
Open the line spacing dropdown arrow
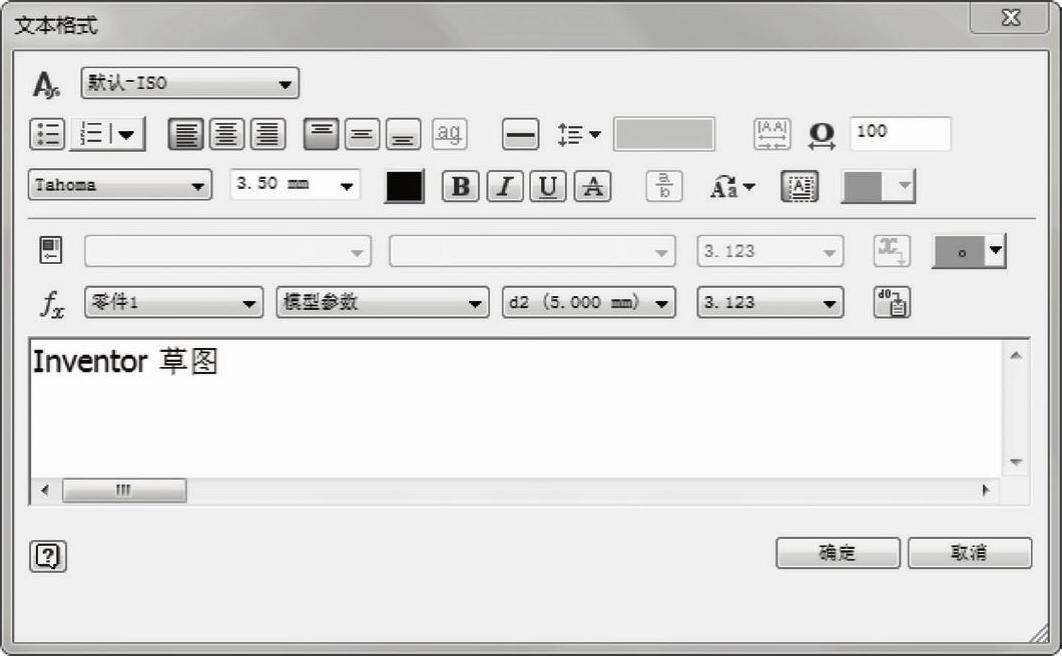(x=595, y=134)
